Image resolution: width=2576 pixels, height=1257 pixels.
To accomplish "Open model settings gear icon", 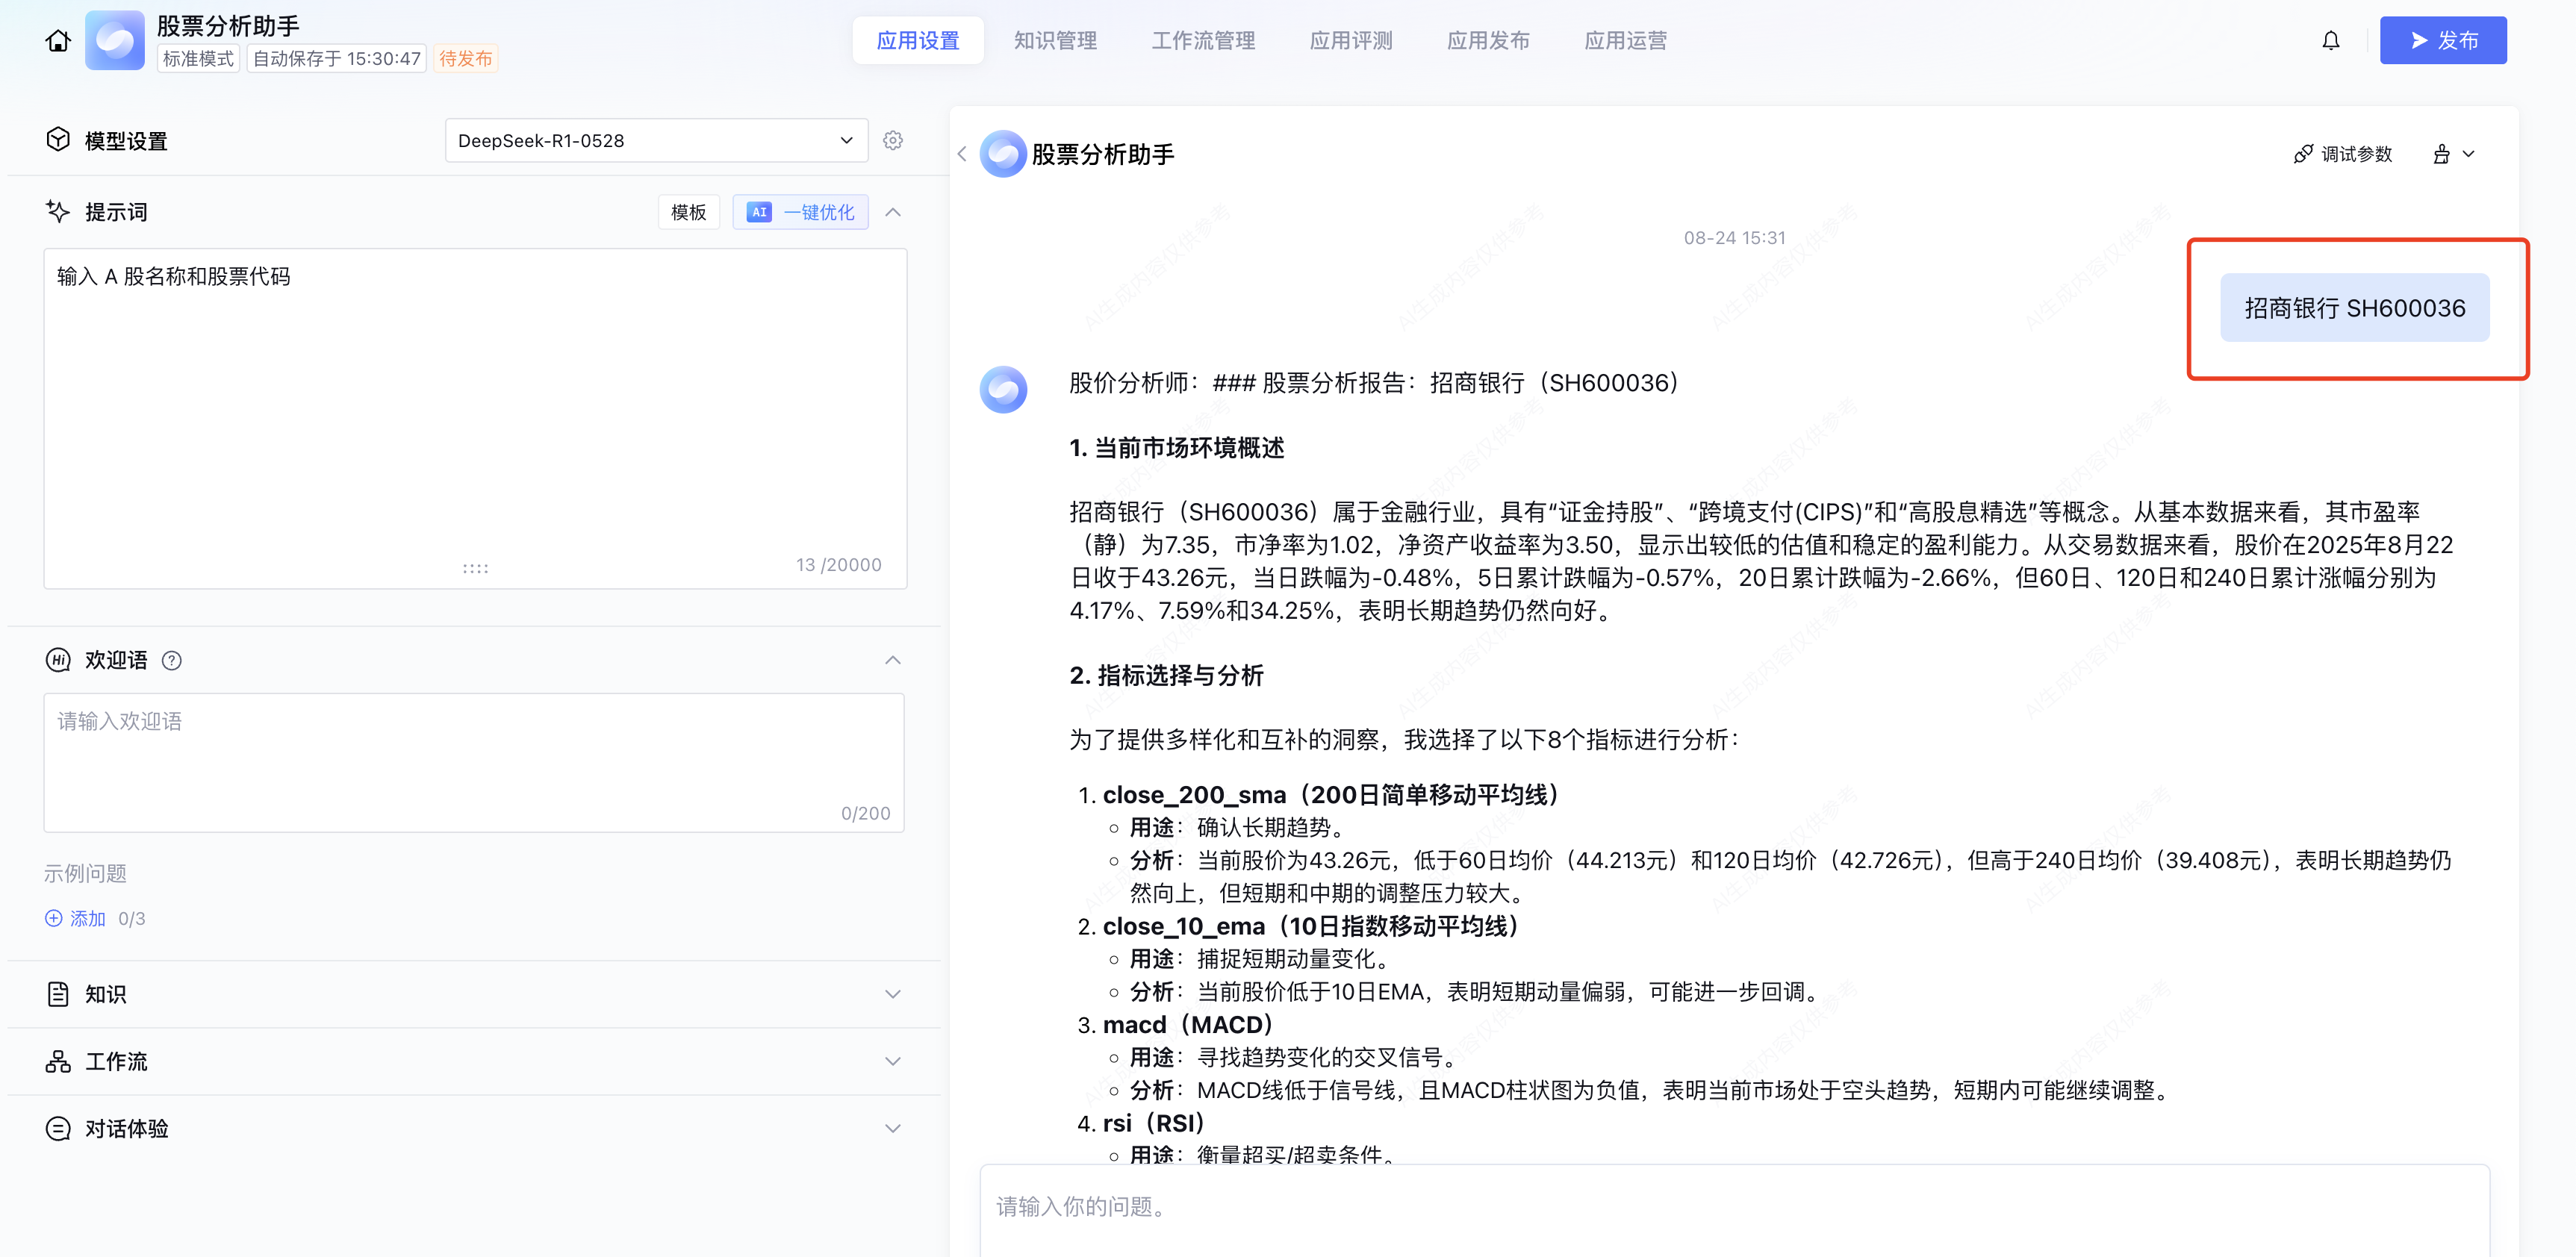I will [x=893, y=141].
